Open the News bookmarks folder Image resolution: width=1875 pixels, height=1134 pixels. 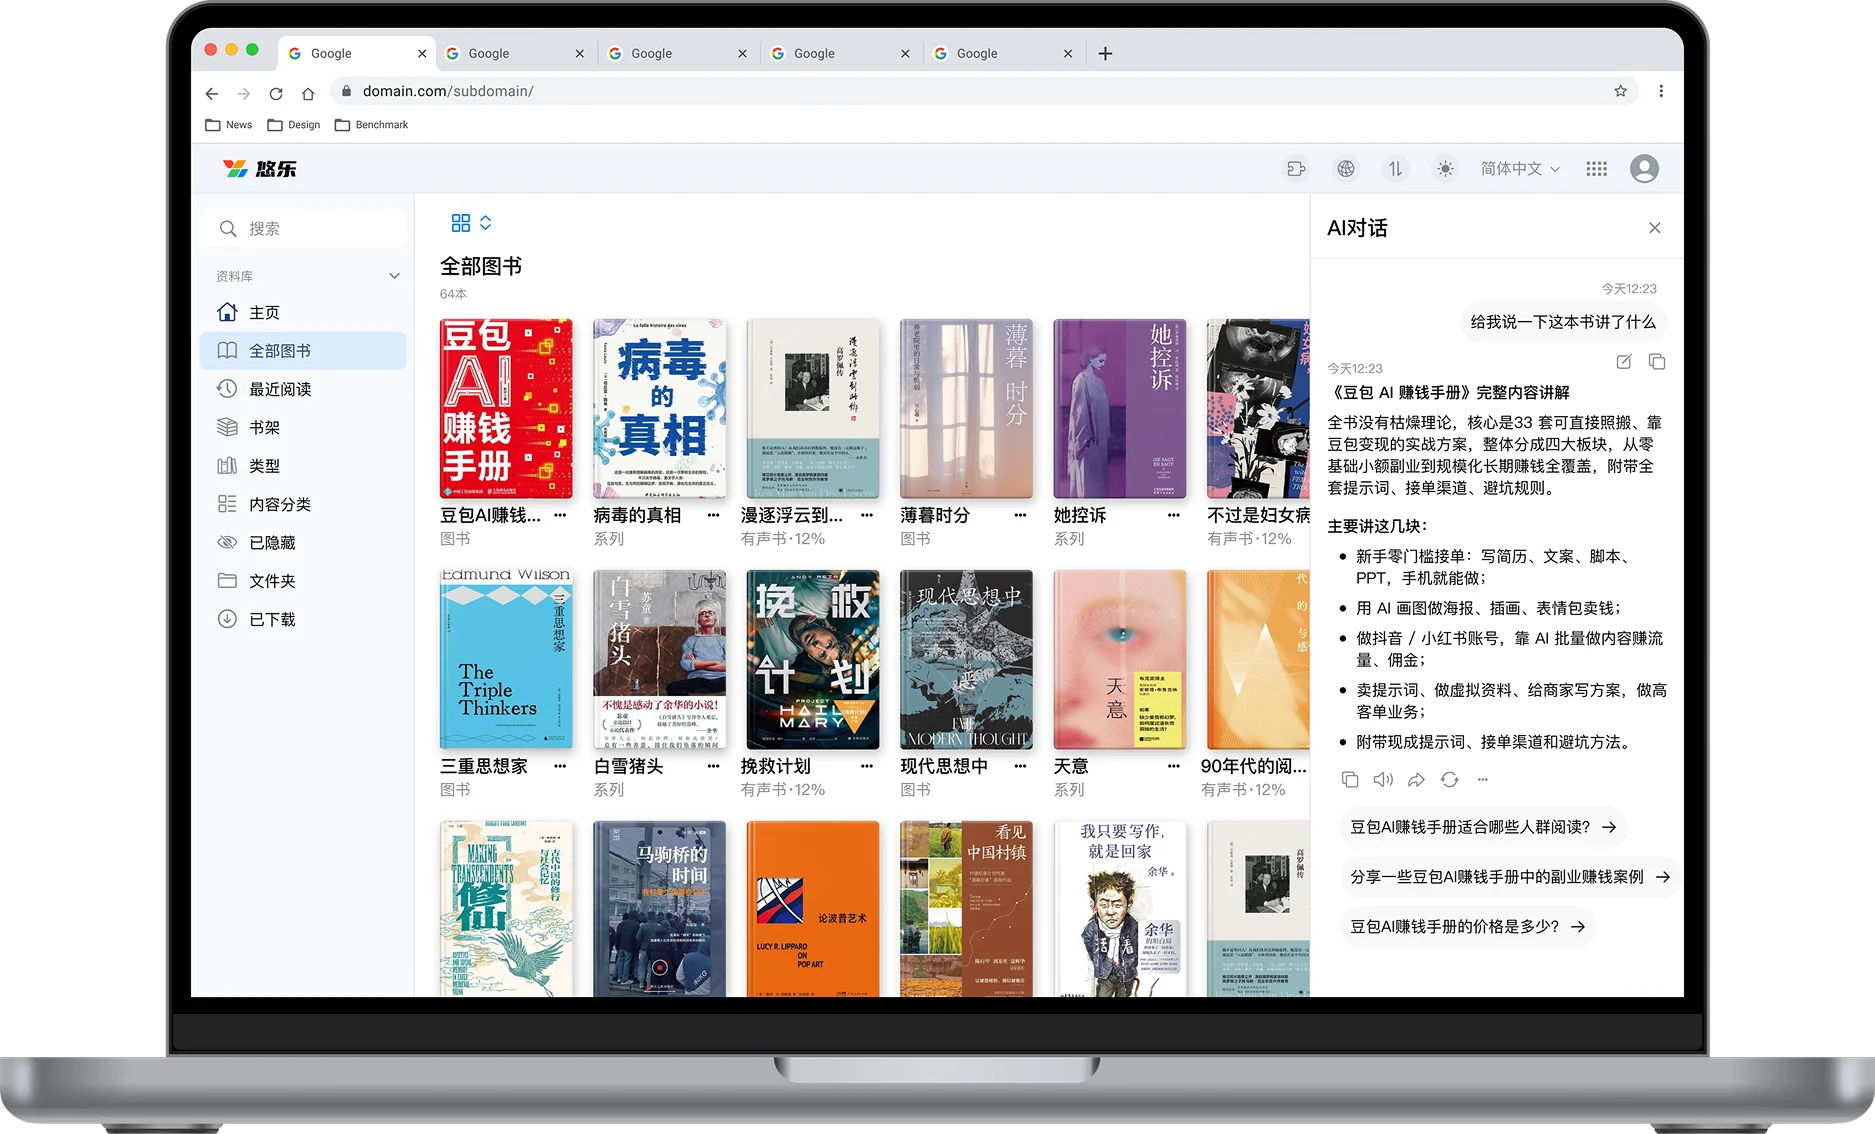coord(229,125)
